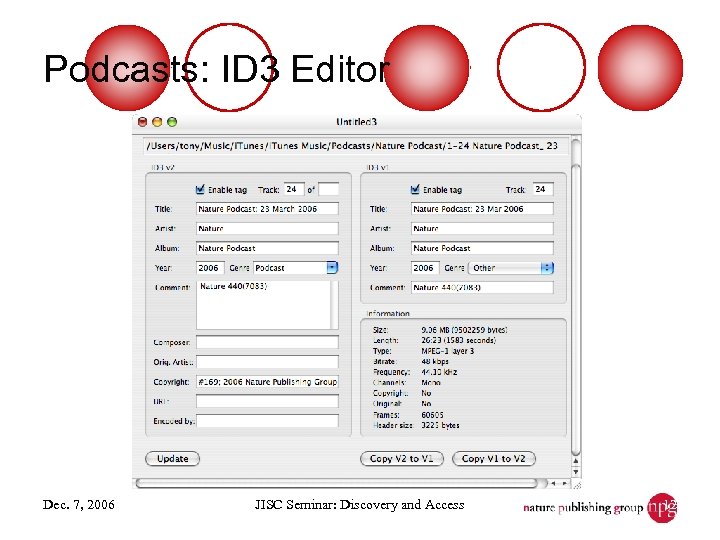Click the empty Encoded by field

pyautogui.click(x=267, y=421)
